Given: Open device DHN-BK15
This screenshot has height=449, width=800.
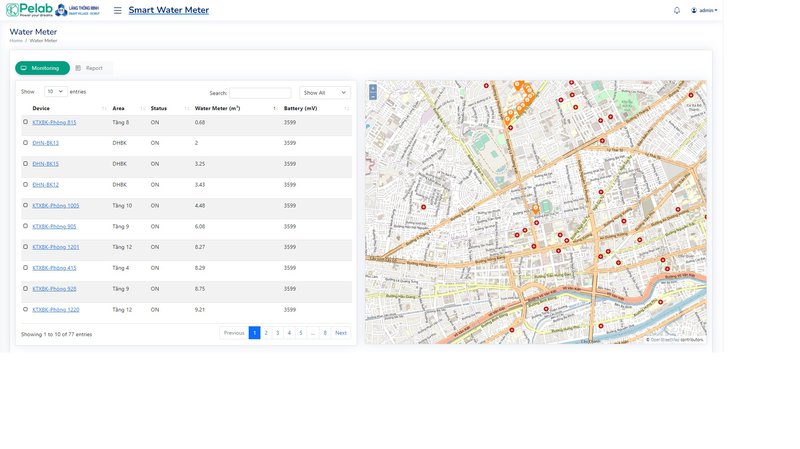Looking at the screenshot, I should [45, 164].
